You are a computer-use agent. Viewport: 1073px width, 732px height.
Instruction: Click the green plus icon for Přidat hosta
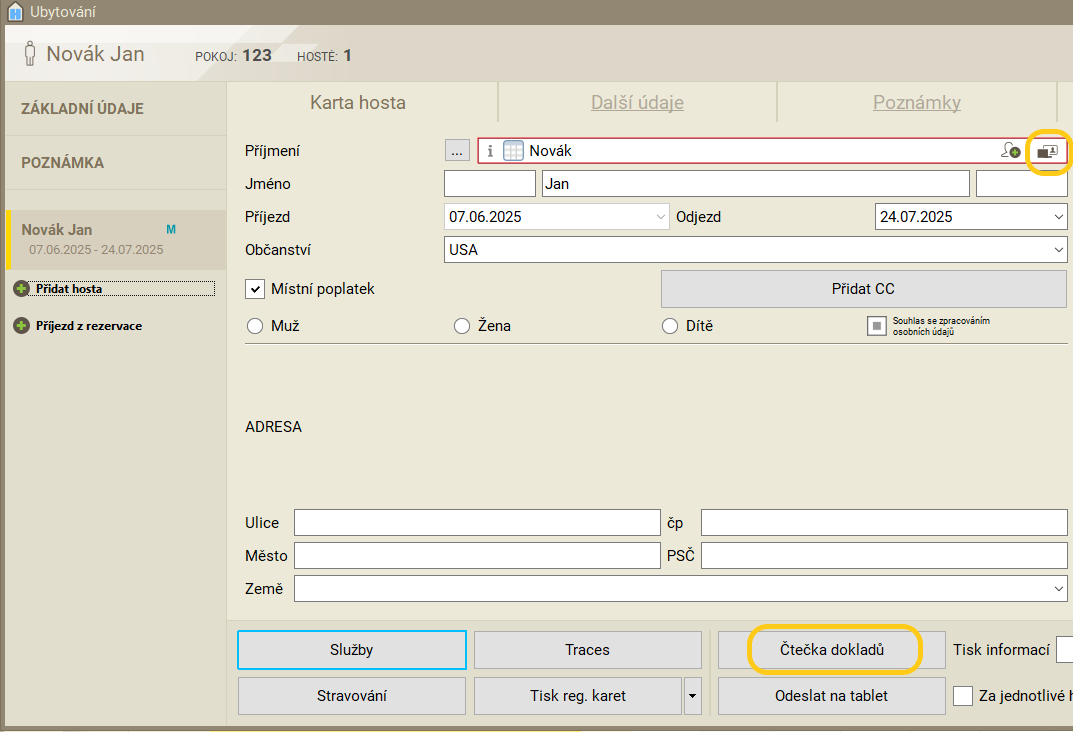click(21, 289)
